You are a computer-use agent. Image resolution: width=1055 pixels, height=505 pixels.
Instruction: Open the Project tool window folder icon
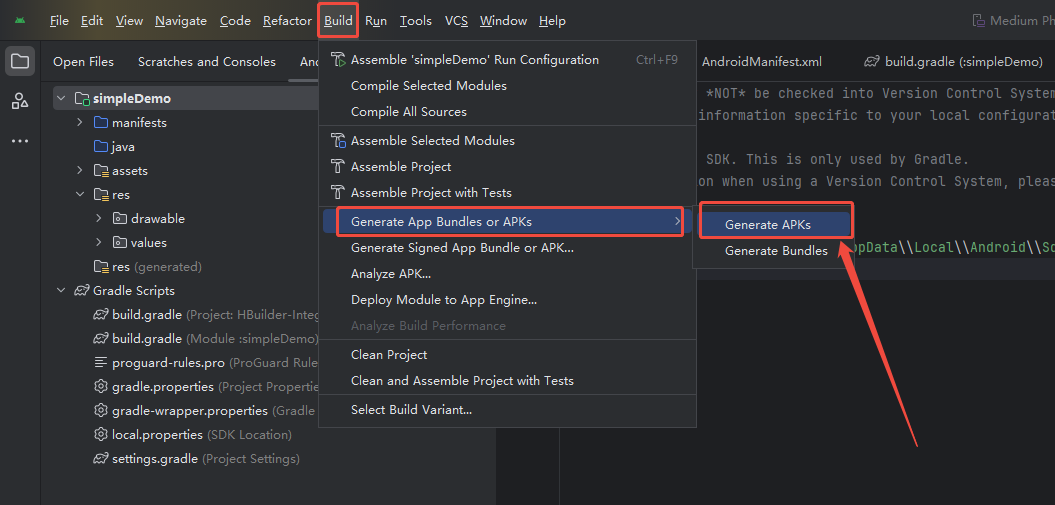tap(20, 61)
